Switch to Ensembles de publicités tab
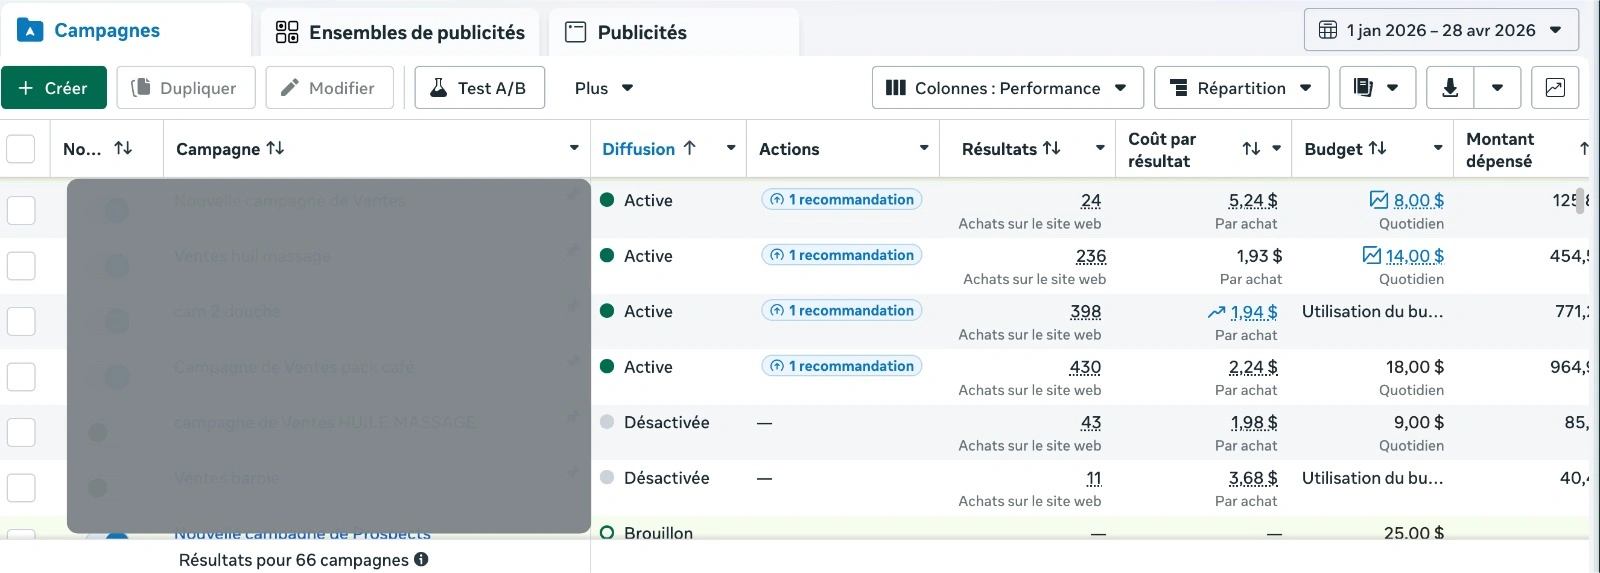Image resolution: width=1600 pixels, height=573 pixels. [x=400, y=32]
